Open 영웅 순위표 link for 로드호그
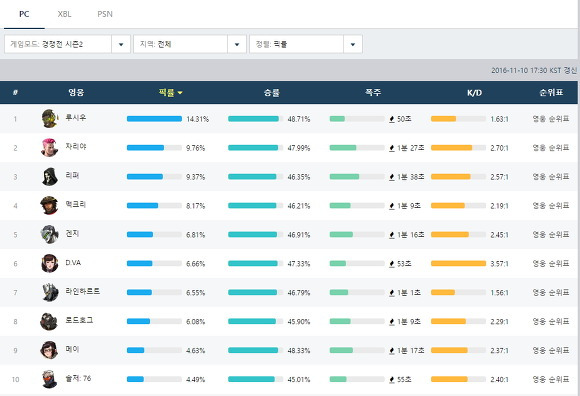580x396 pixels. click(x=551, y=321)
